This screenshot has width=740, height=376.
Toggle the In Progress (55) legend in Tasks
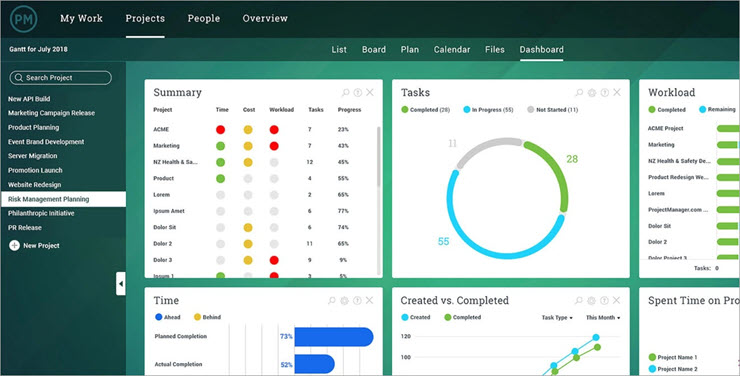(x=488, y=109)
